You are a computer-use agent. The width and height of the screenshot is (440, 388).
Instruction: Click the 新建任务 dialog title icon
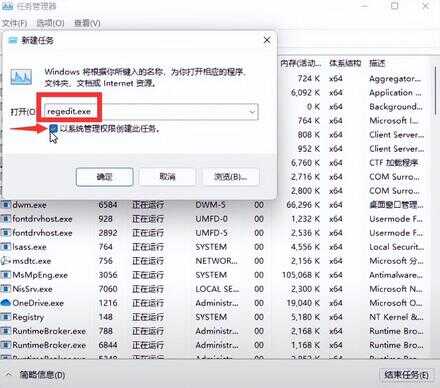coord(13,40)
